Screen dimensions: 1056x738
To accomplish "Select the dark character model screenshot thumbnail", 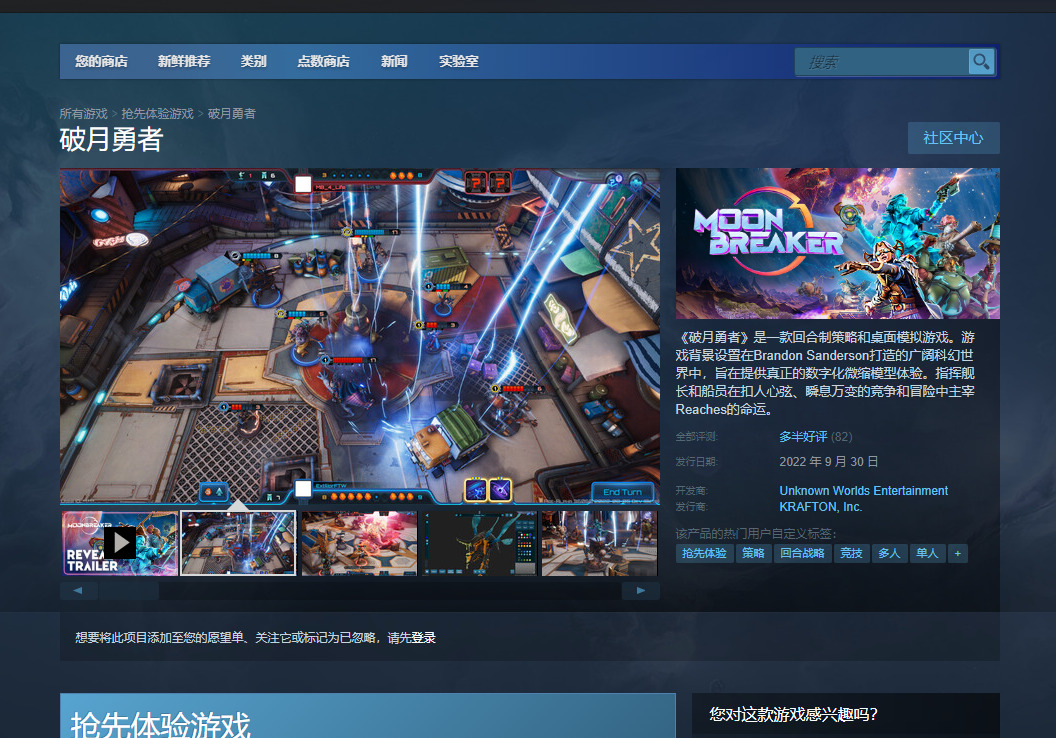I will [479, 543].
